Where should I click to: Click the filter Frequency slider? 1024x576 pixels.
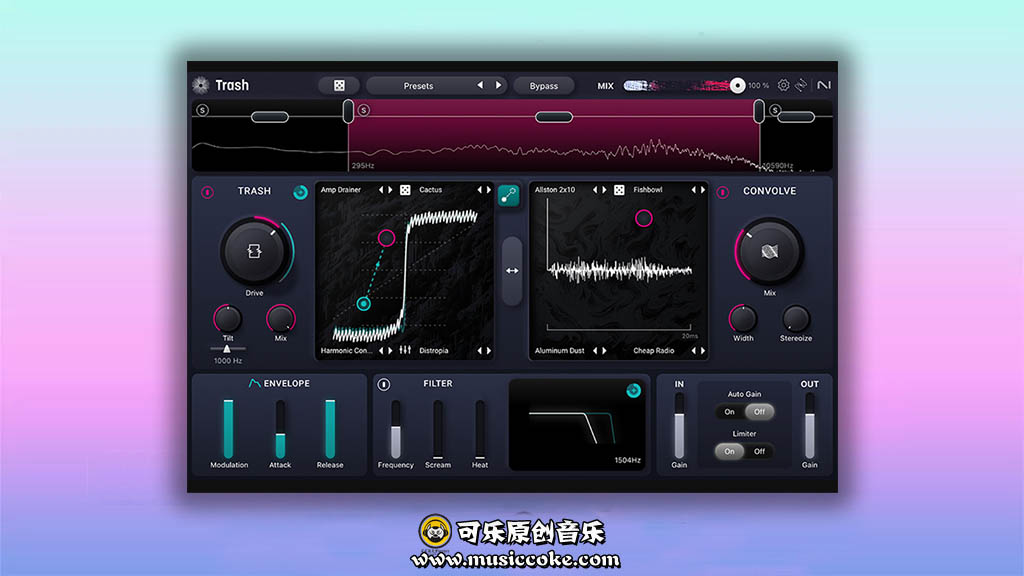pos(396,428)
